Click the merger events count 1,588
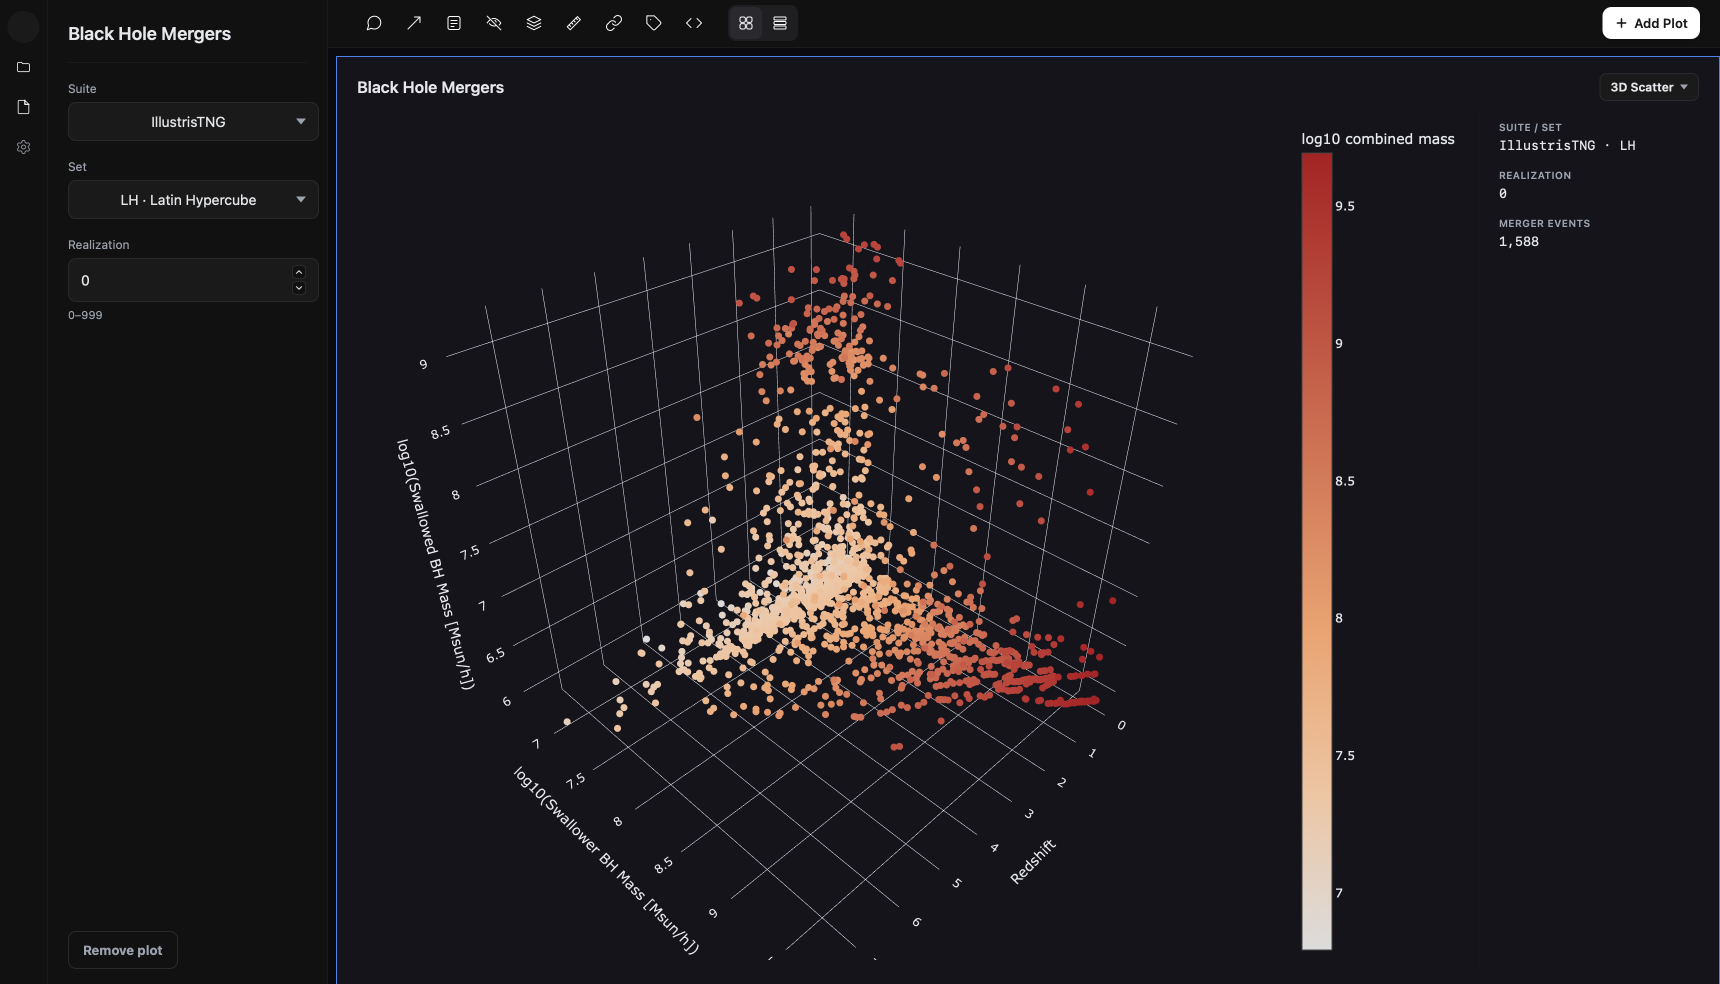 coord(1519,241)
